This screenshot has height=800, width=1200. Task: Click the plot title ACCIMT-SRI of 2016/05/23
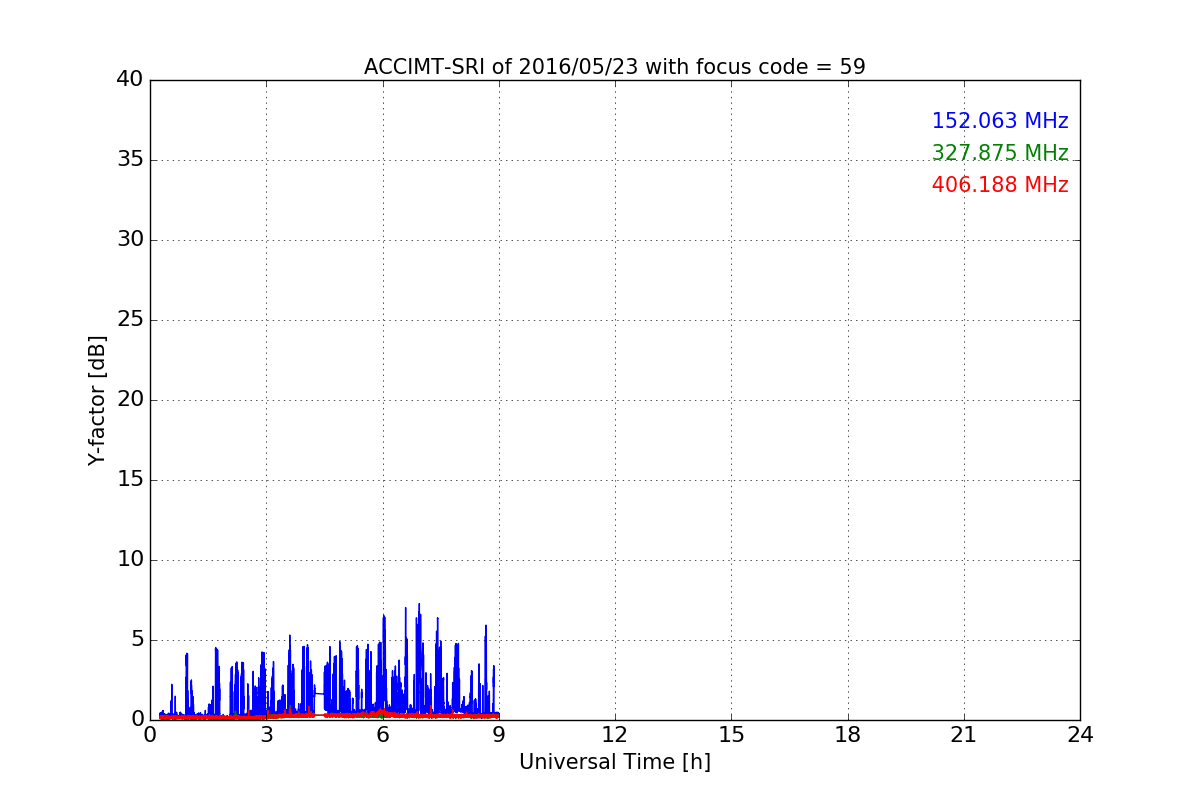pyautogui.click(x=614, y=67)
